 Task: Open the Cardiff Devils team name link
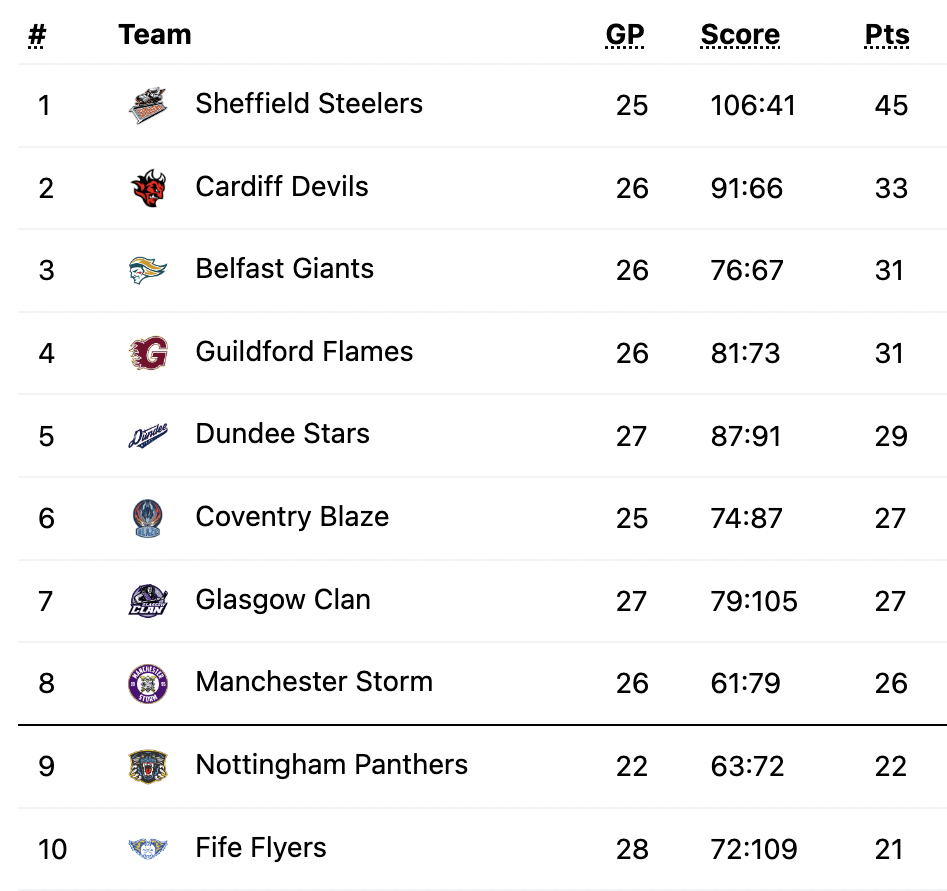(281, 186)
